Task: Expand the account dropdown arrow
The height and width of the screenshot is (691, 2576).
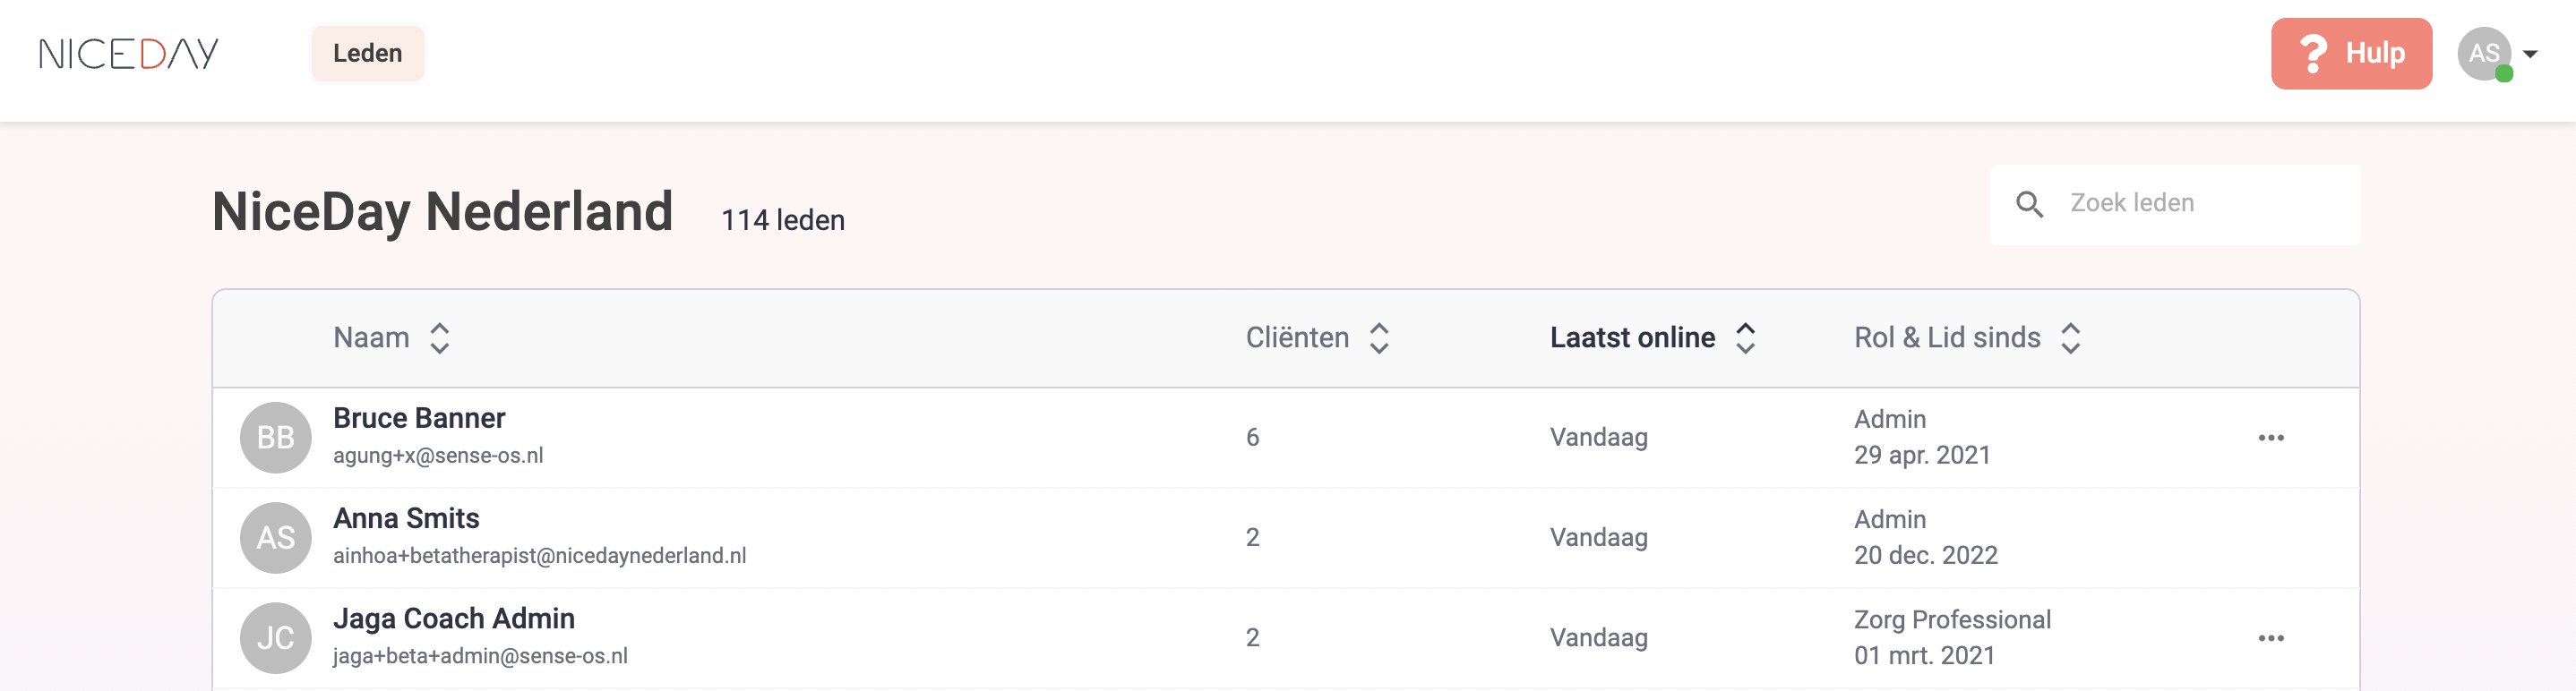Action: click(2530, 54)
